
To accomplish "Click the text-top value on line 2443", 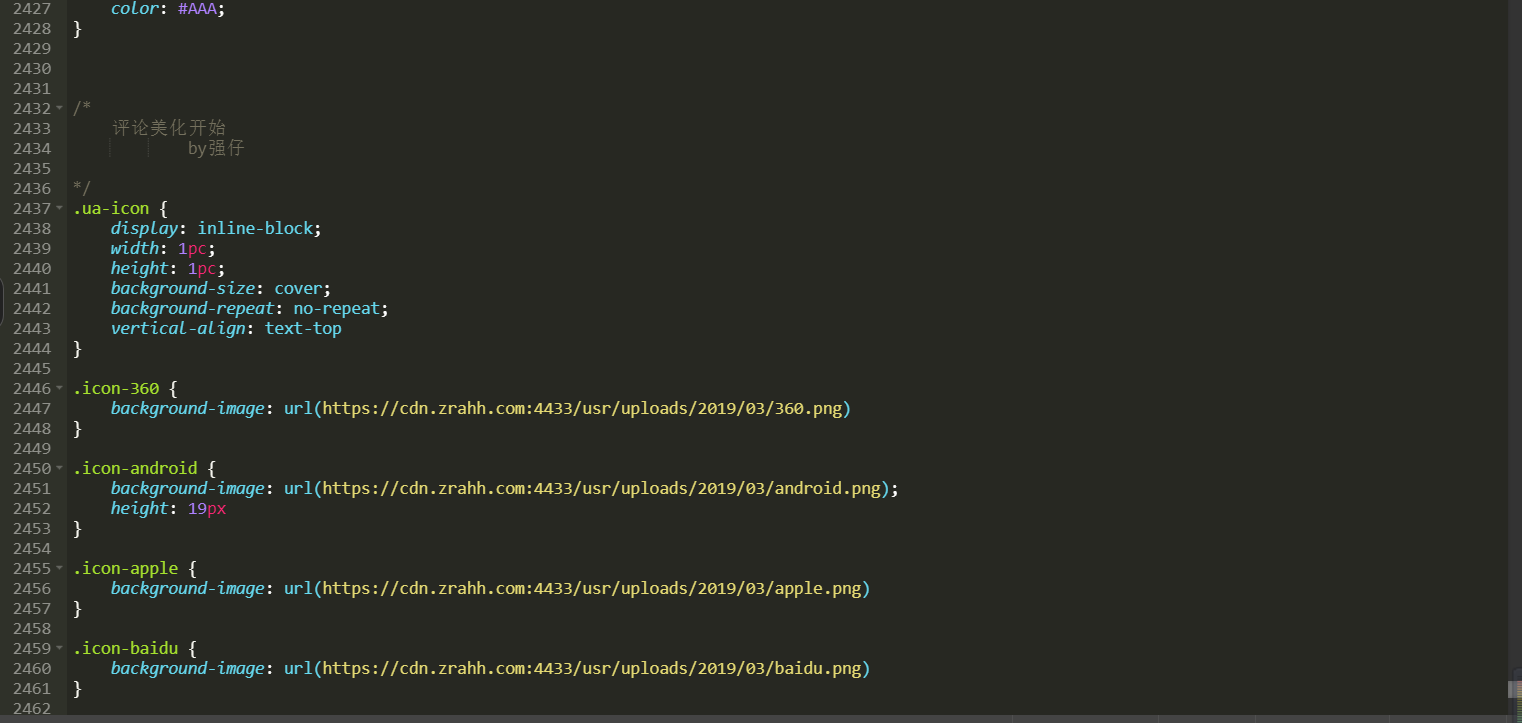I will (302, 328).
